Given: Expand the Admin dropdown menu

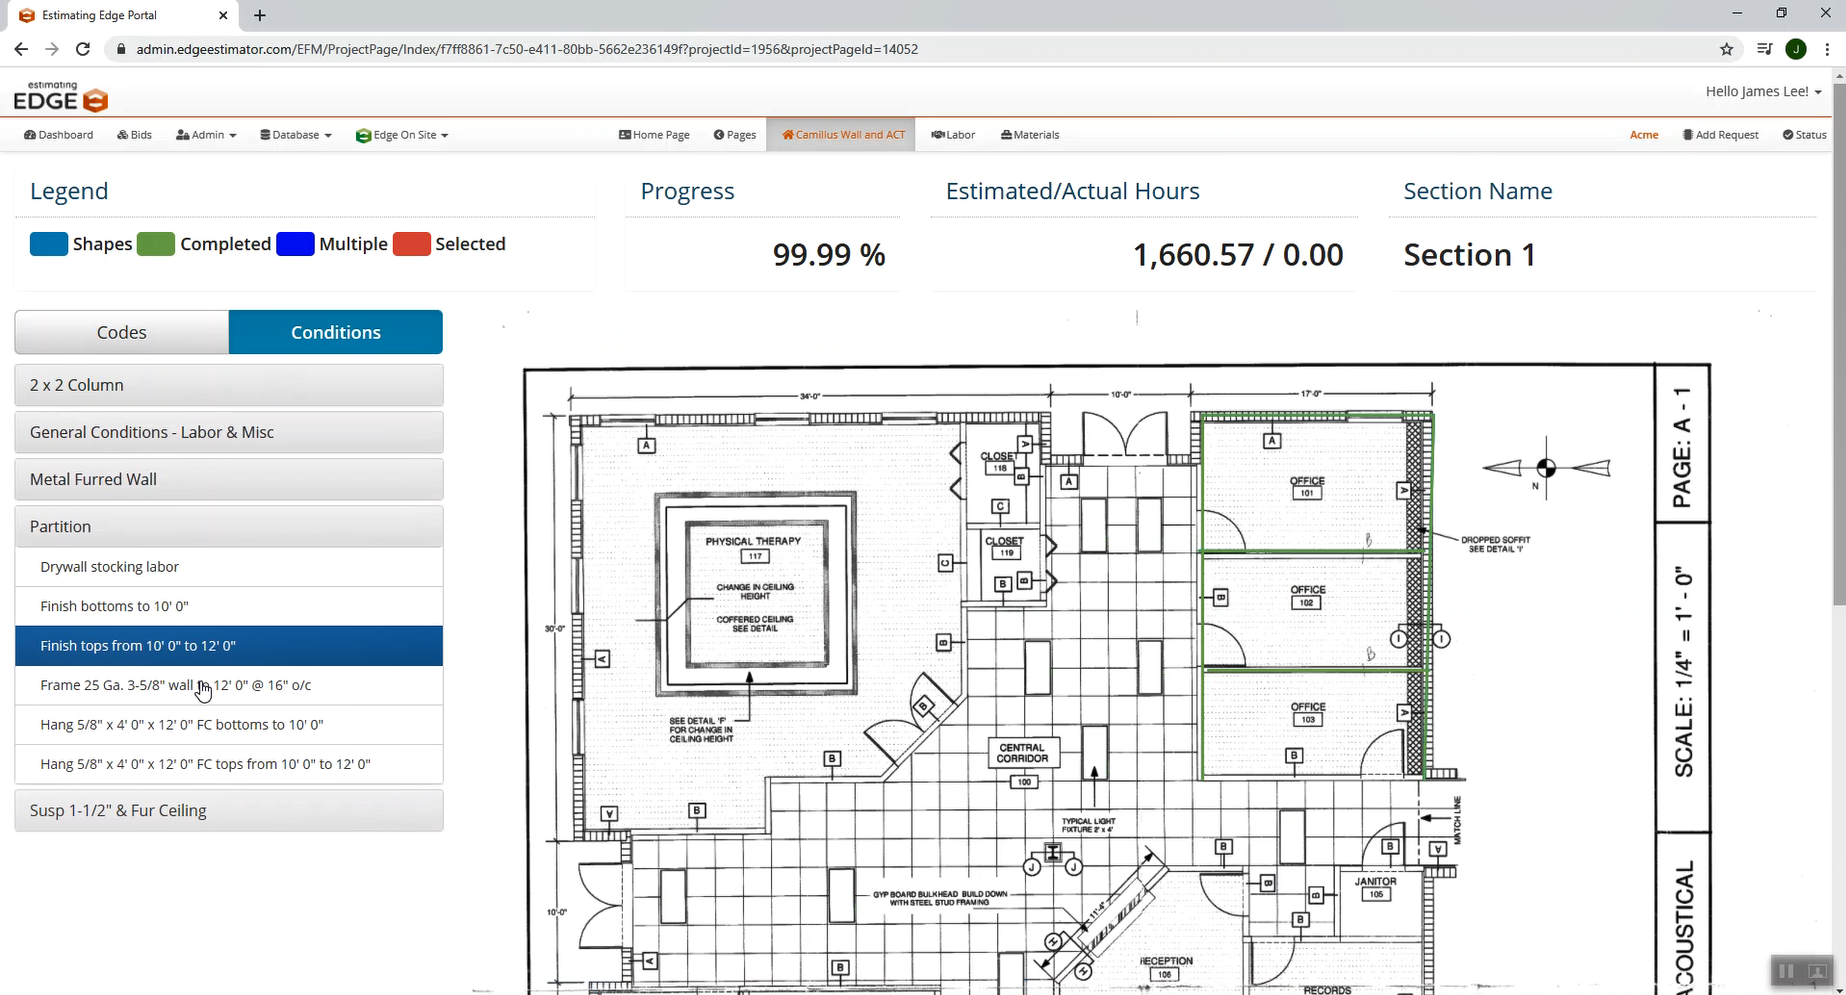Looking at the screenshot, I should click(x=206, y=135).
